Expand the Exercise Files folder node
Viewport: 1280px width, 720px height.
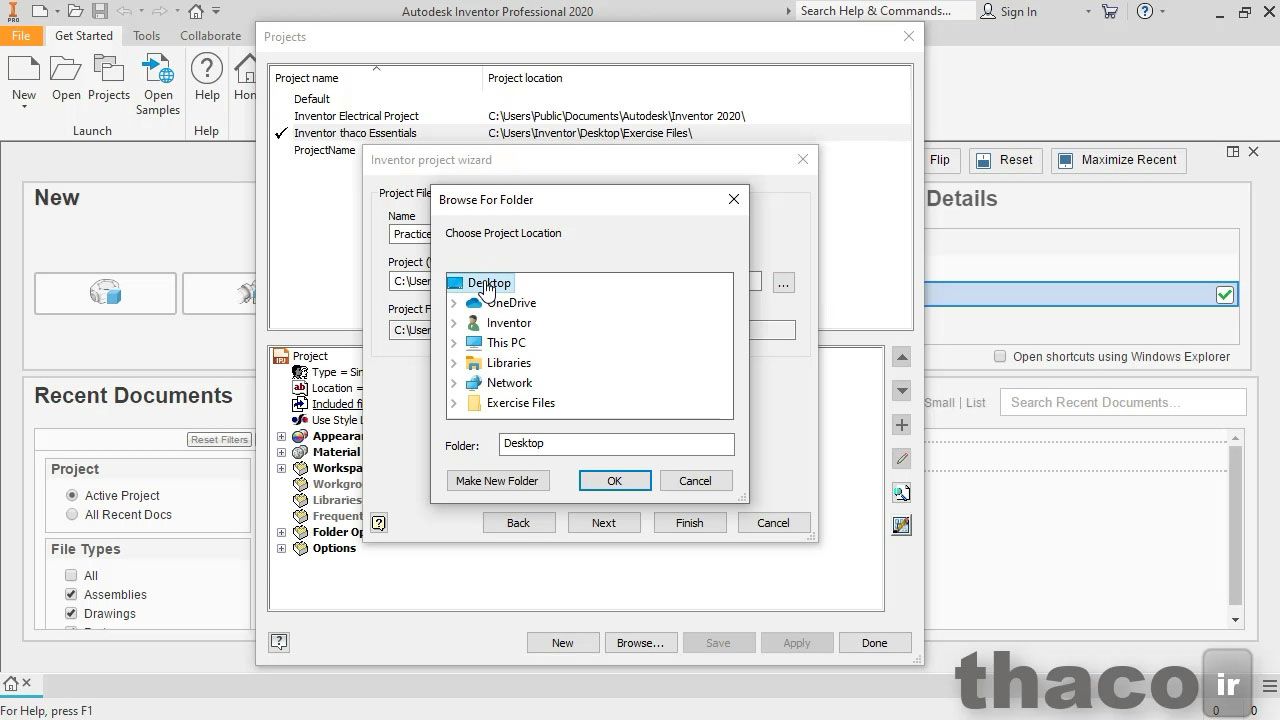[x=454, y=403]
